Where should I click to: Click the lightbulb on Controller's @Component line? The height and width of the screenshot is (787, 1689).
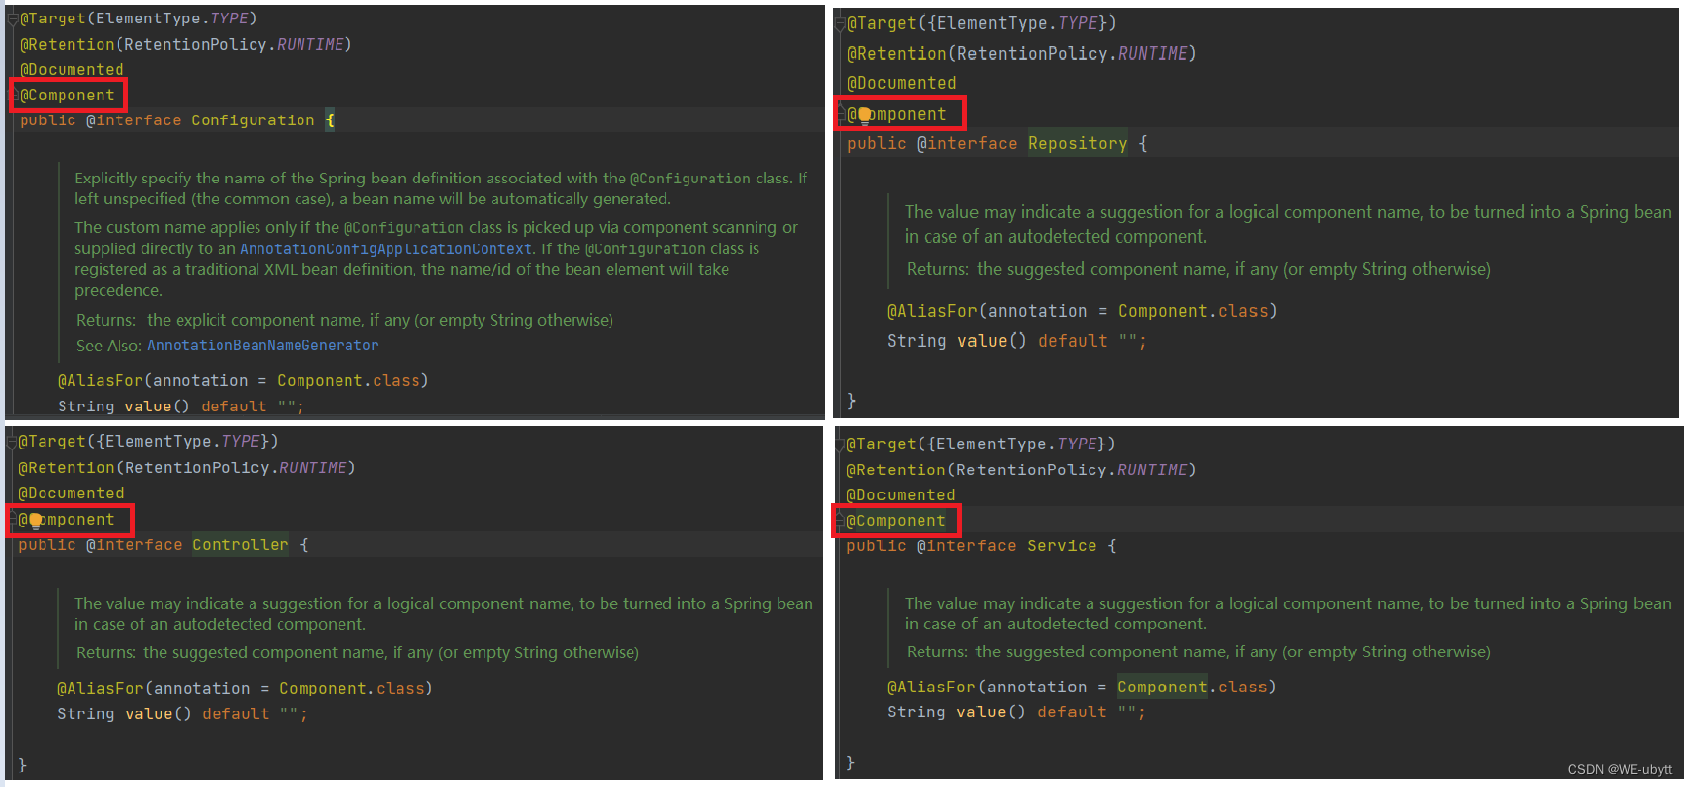click(x=36, y=520)
